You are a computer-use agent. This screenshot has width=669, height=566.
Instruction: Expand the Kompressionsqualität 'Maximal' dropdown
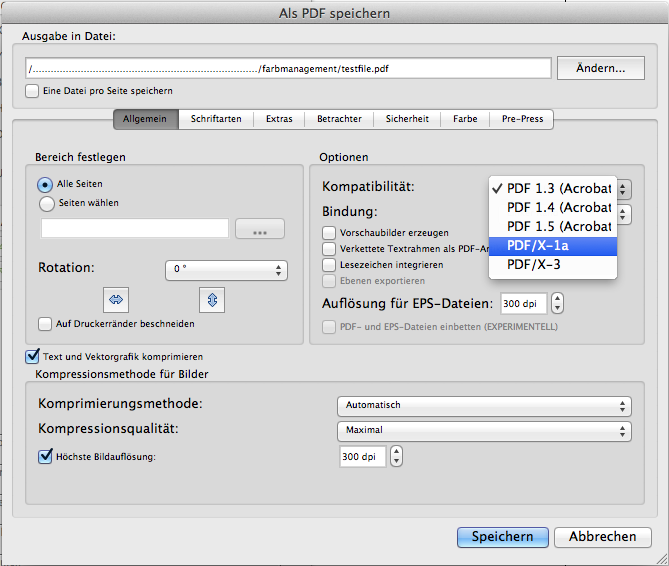pyautogui.click(x=484, y=431)
